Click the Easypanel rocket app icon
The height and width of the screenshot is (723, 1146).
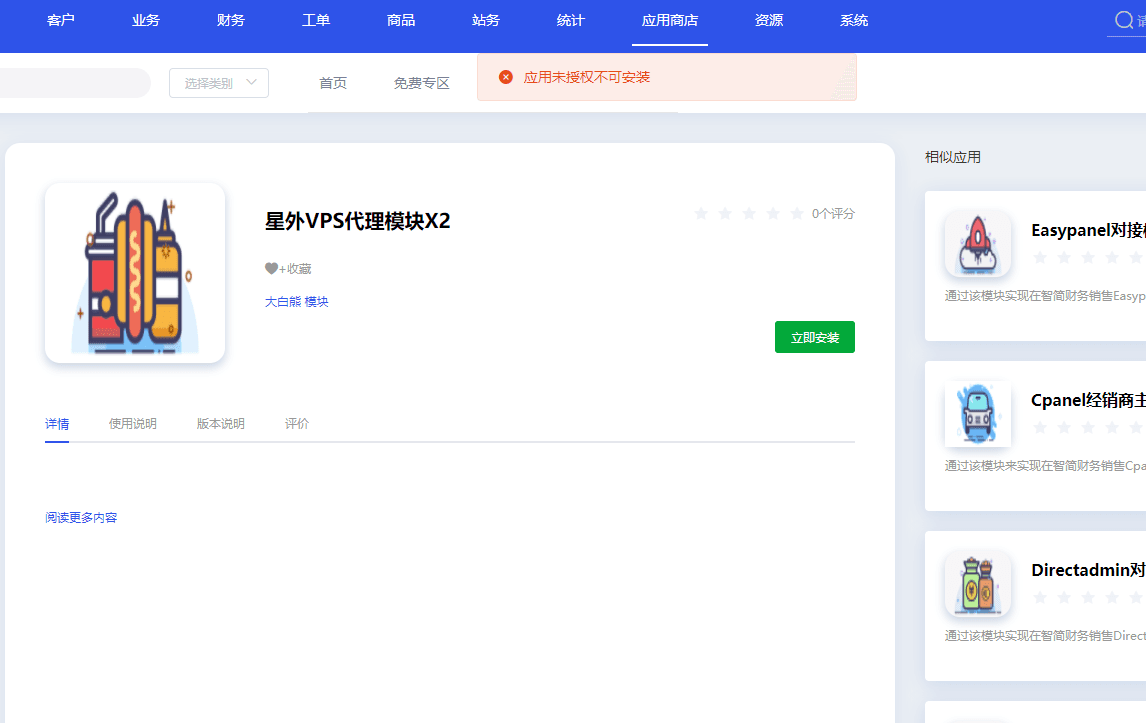tap(978, 244)
